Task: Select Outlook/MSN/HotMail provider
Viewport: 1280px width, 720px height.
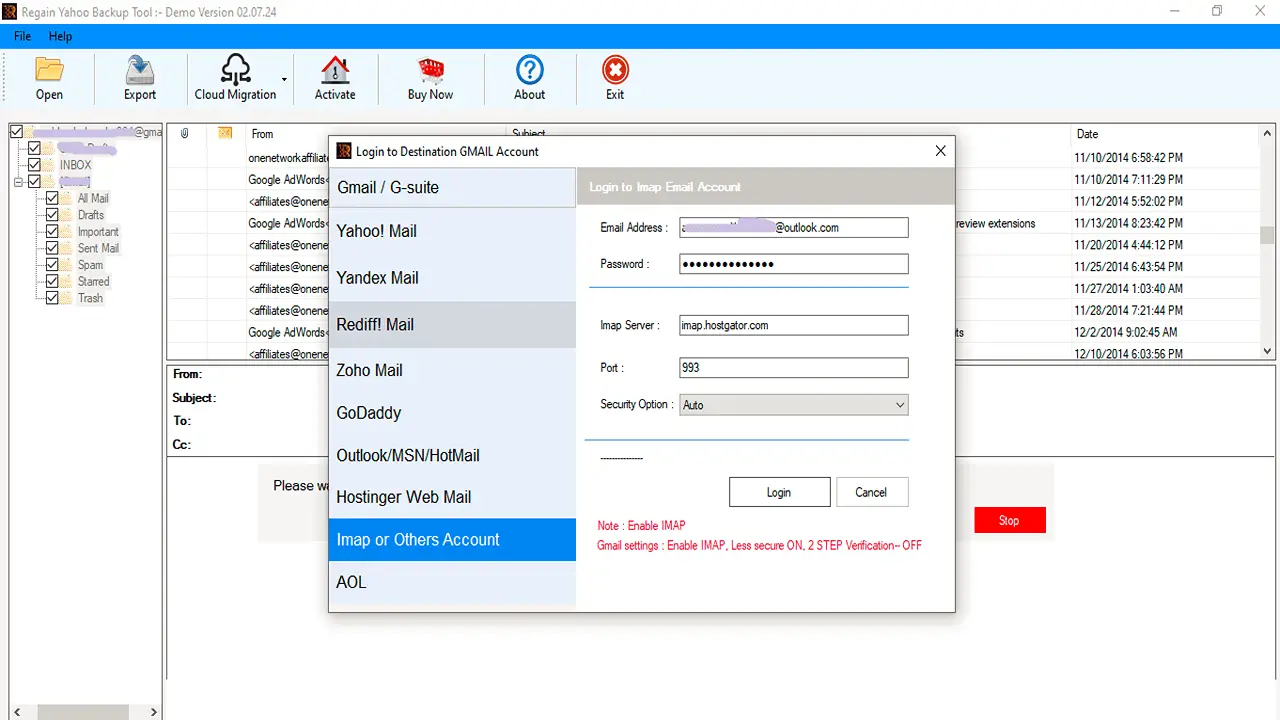Action: [452, 455]
